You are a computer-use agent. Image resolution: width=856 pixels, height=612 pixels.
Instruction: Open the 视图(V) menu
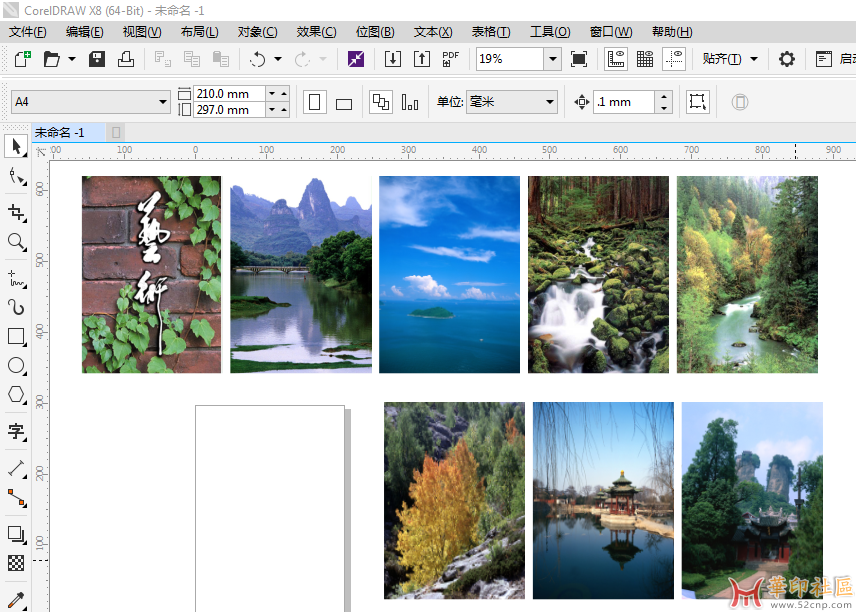(x=142, y=32)
